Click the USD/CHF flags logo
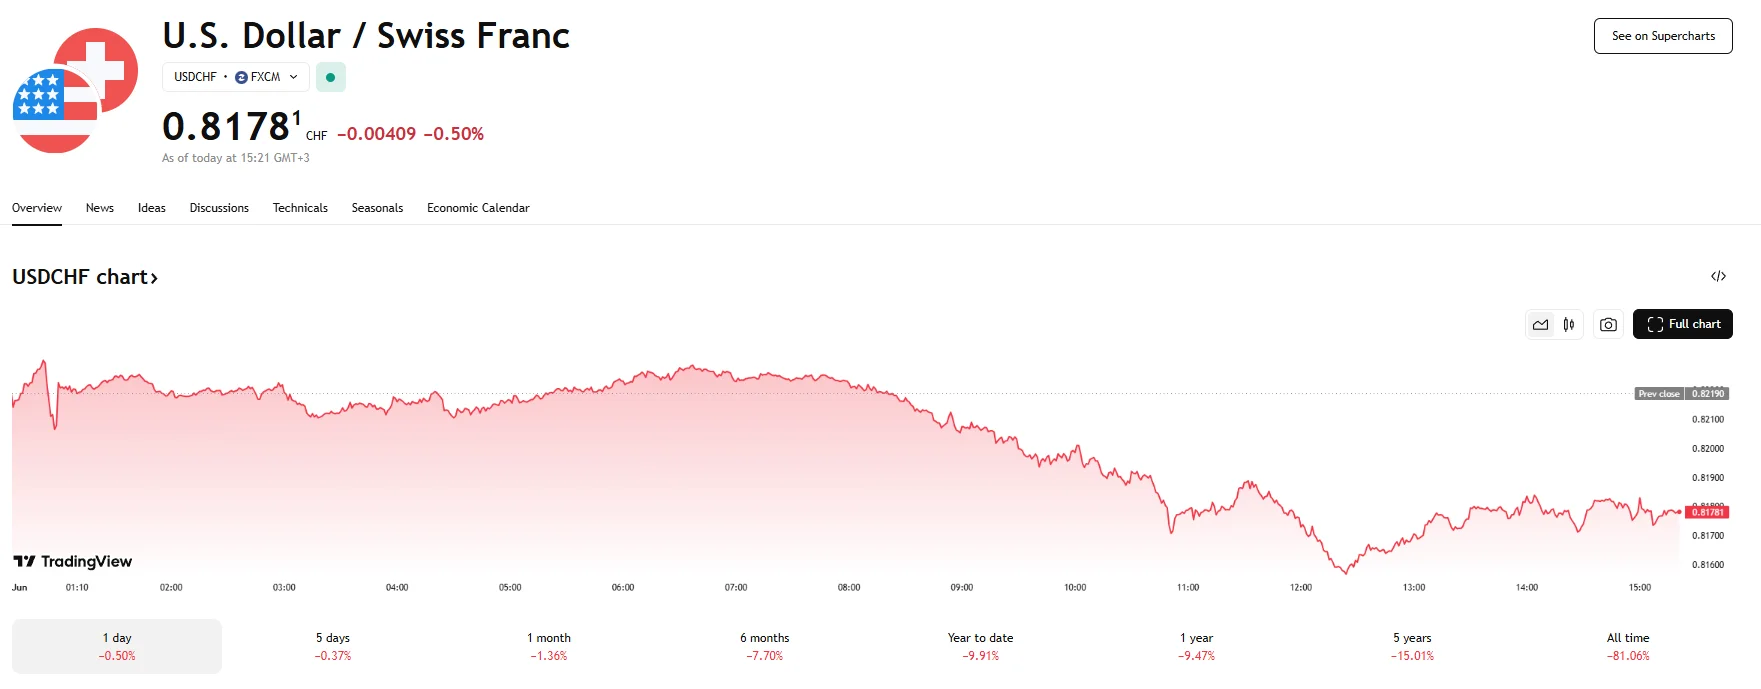 [x=75, y=91]
